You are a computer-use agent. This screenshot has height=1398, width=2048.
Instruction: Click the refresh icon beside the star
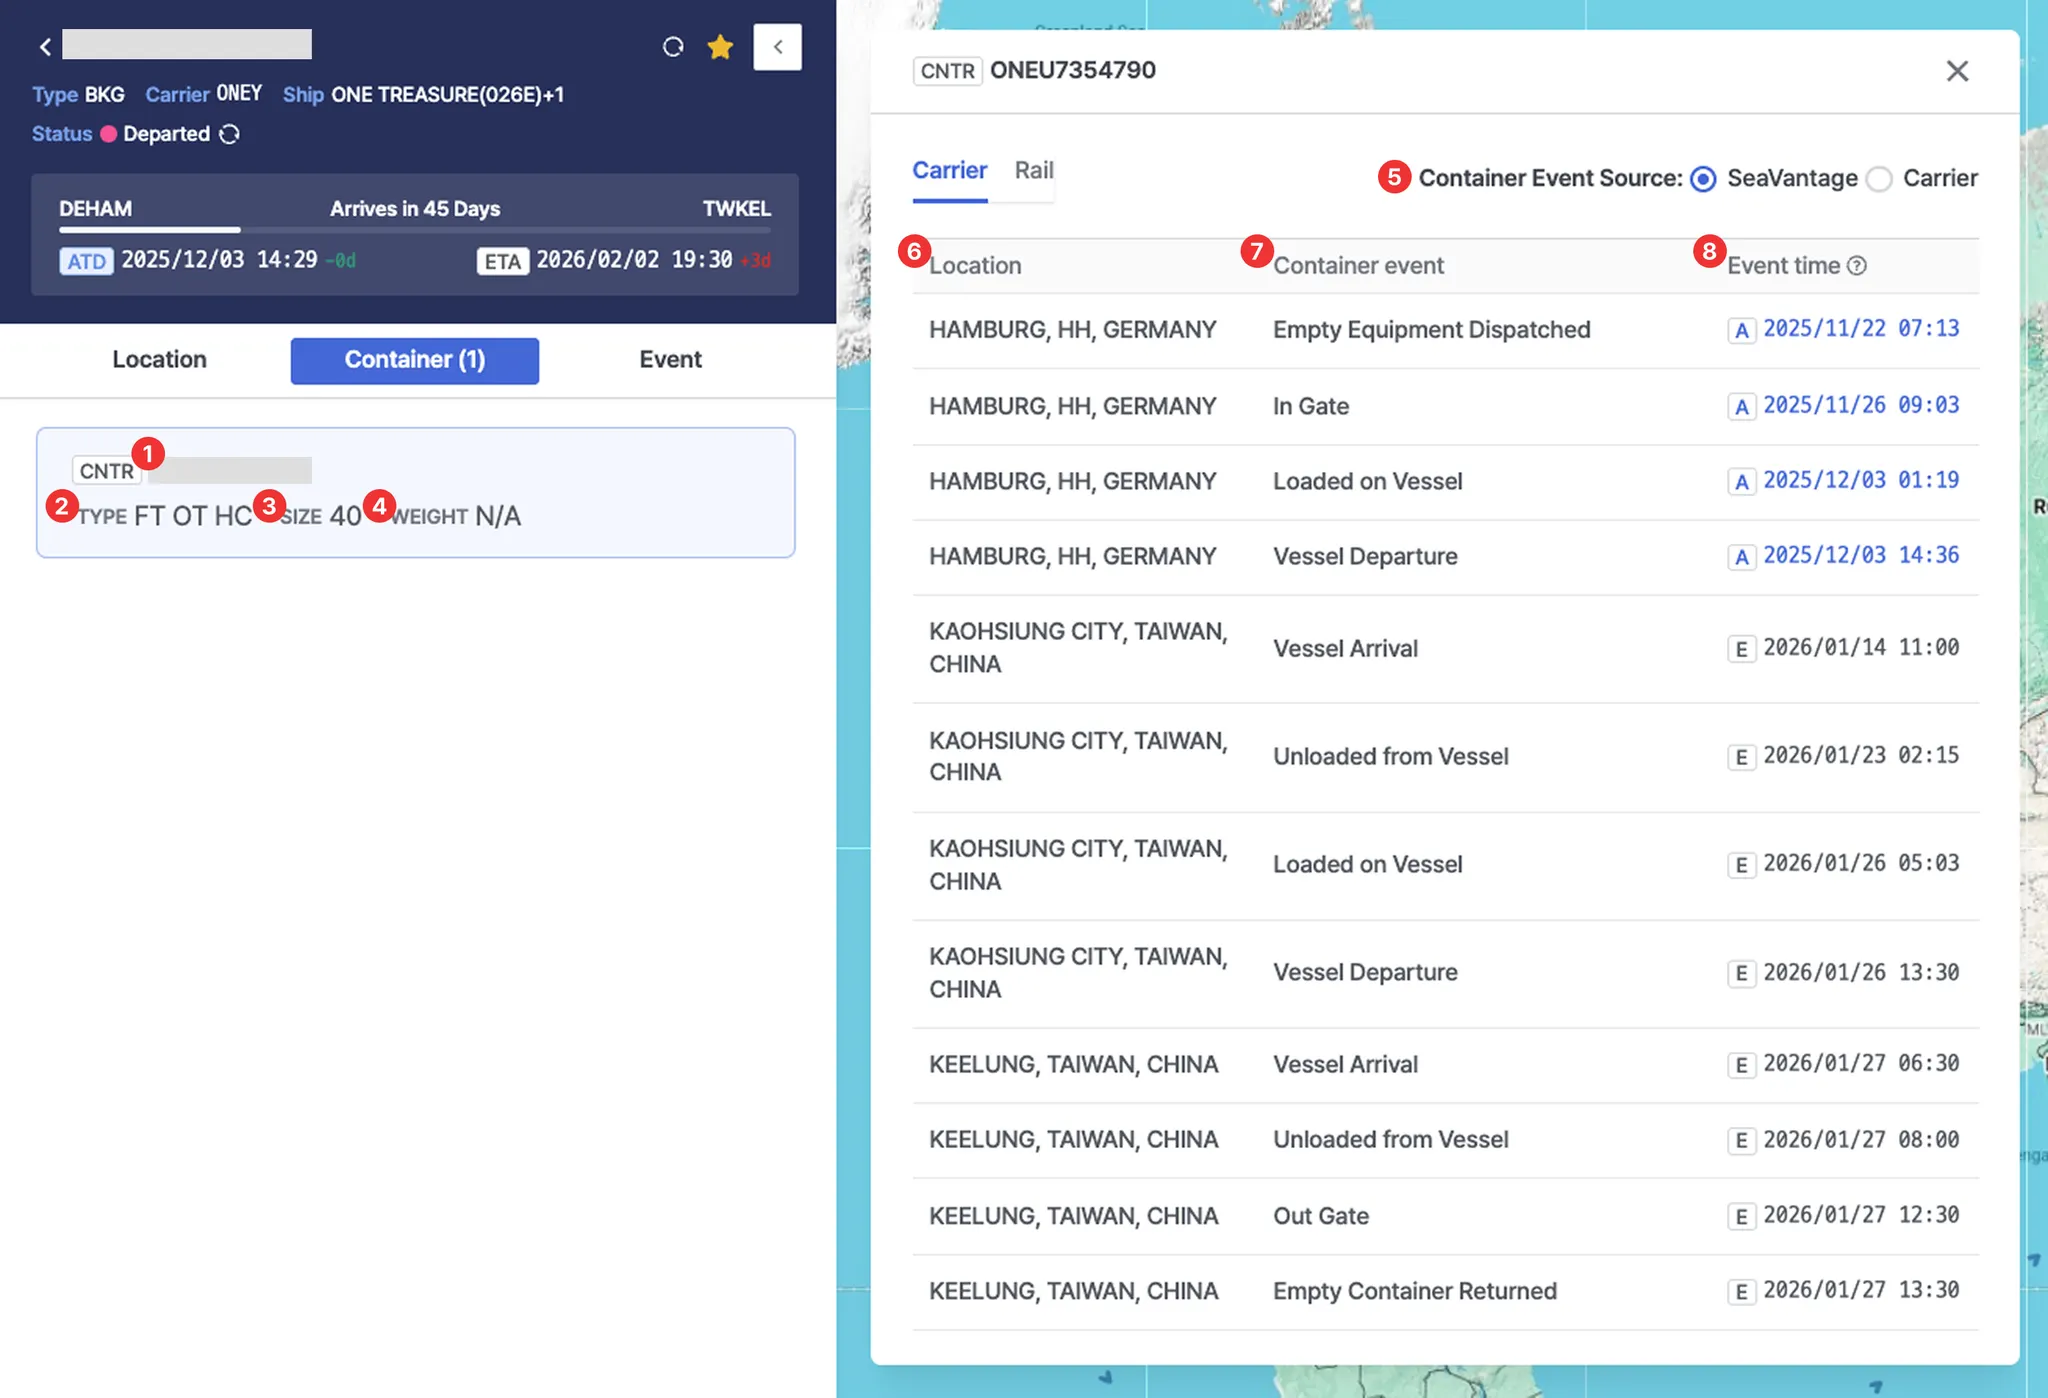point(673,47)
